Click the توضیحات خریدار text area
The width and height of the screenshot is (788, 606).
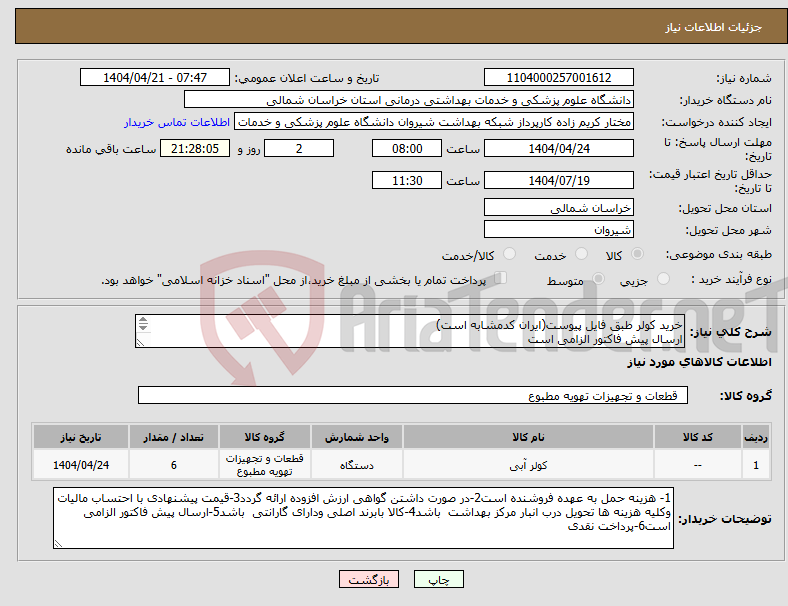click(x=363, y=518)
